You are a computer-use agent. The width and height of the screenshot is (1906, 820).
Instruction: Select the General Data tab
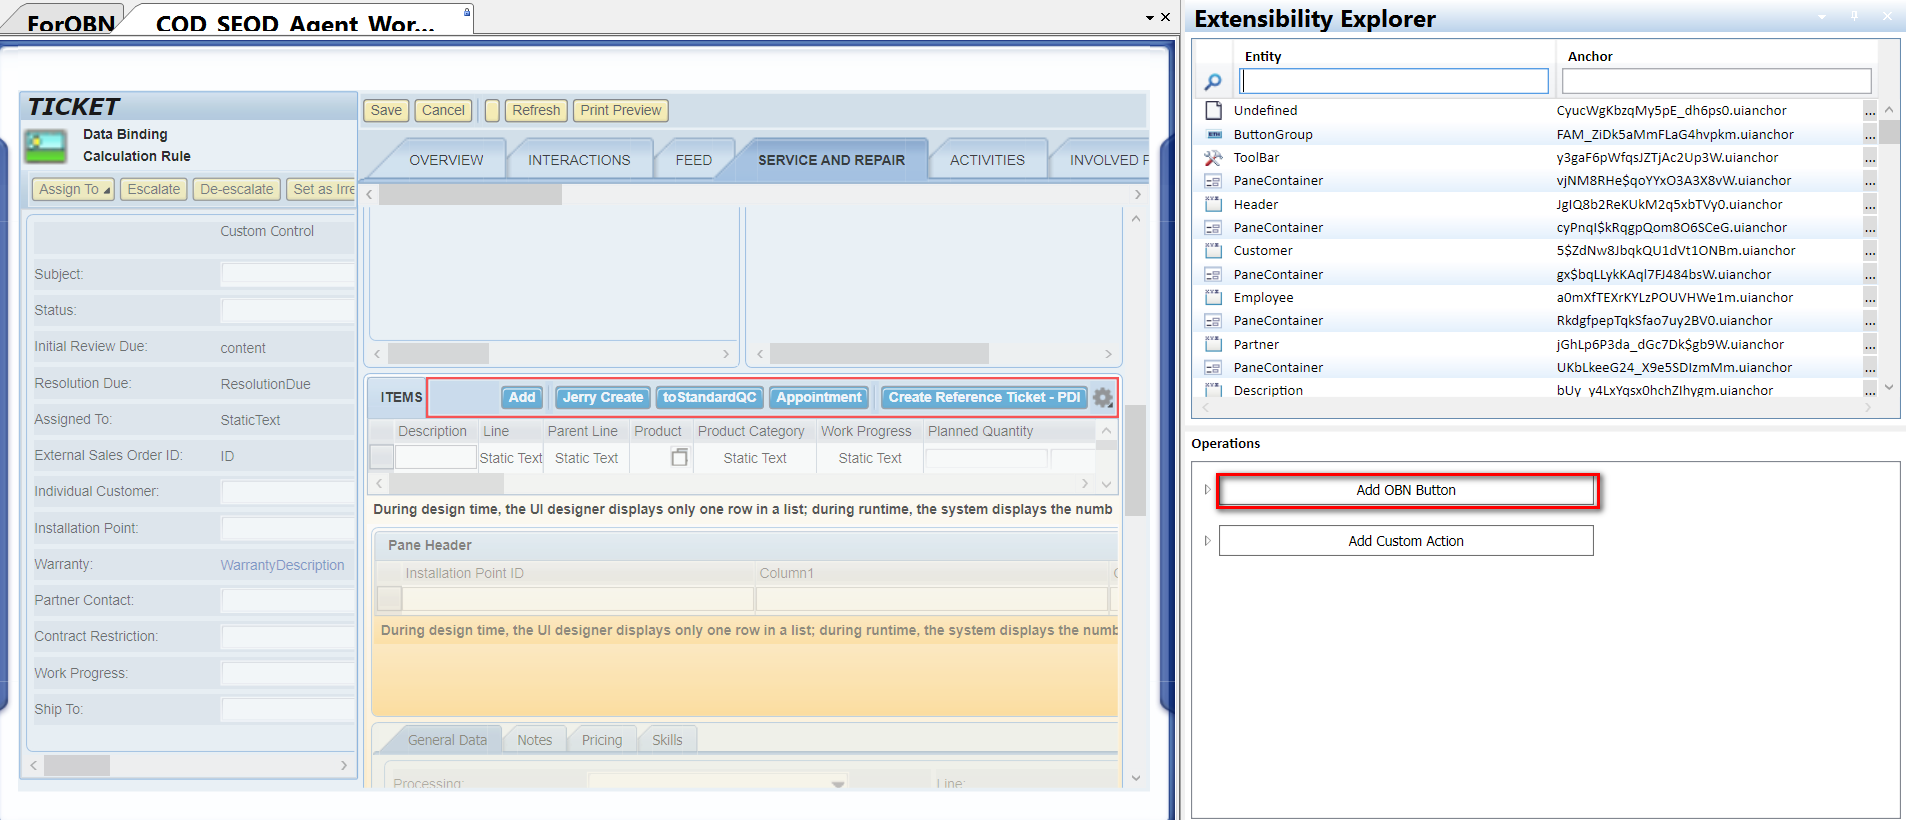tap(447, 740)
